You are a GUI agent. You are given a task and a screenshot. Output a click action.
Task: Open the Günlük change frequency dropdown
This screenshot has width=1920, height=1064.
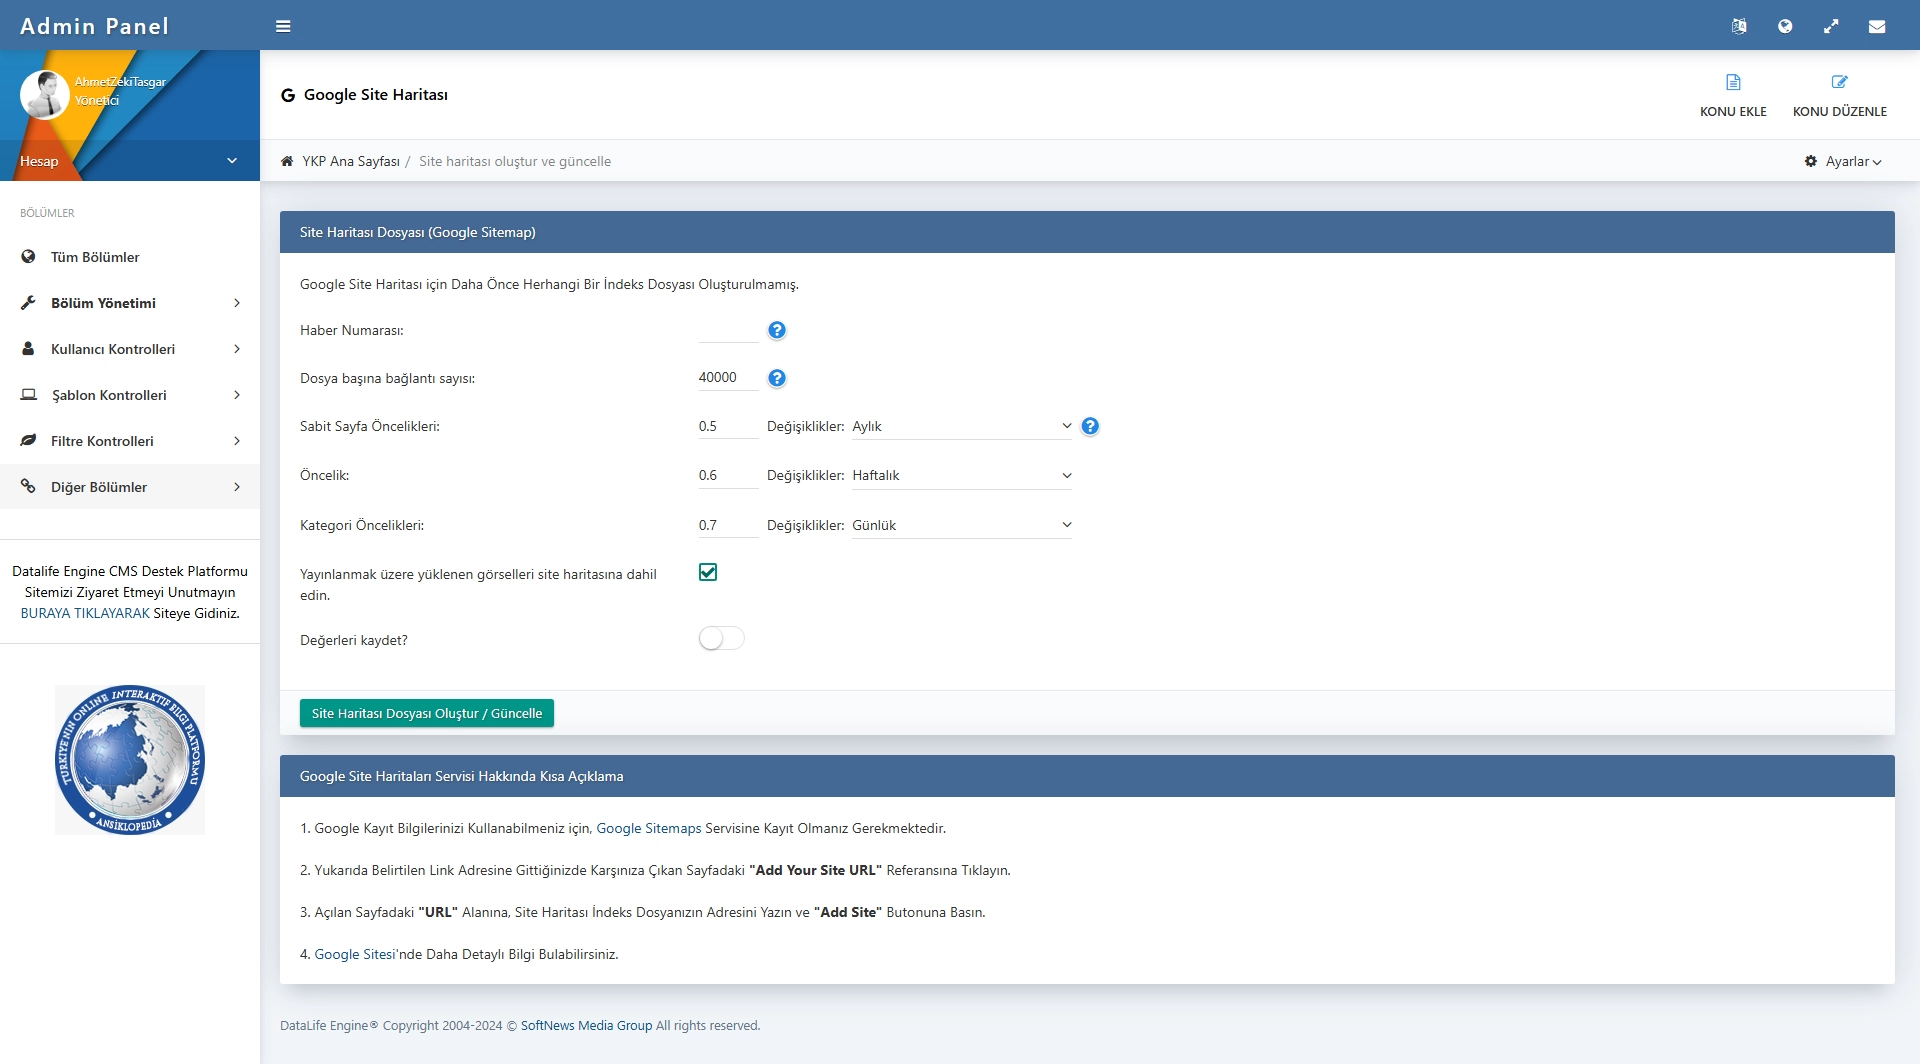coord(961,525)
